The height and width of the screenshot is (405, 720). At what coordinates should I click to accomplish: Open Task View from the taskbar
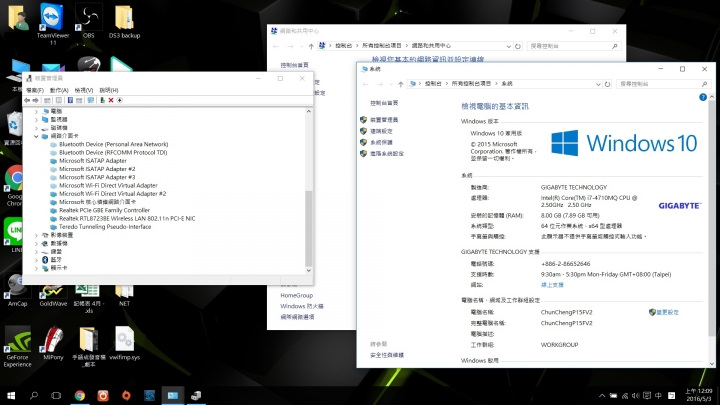[x=56, y=395]
